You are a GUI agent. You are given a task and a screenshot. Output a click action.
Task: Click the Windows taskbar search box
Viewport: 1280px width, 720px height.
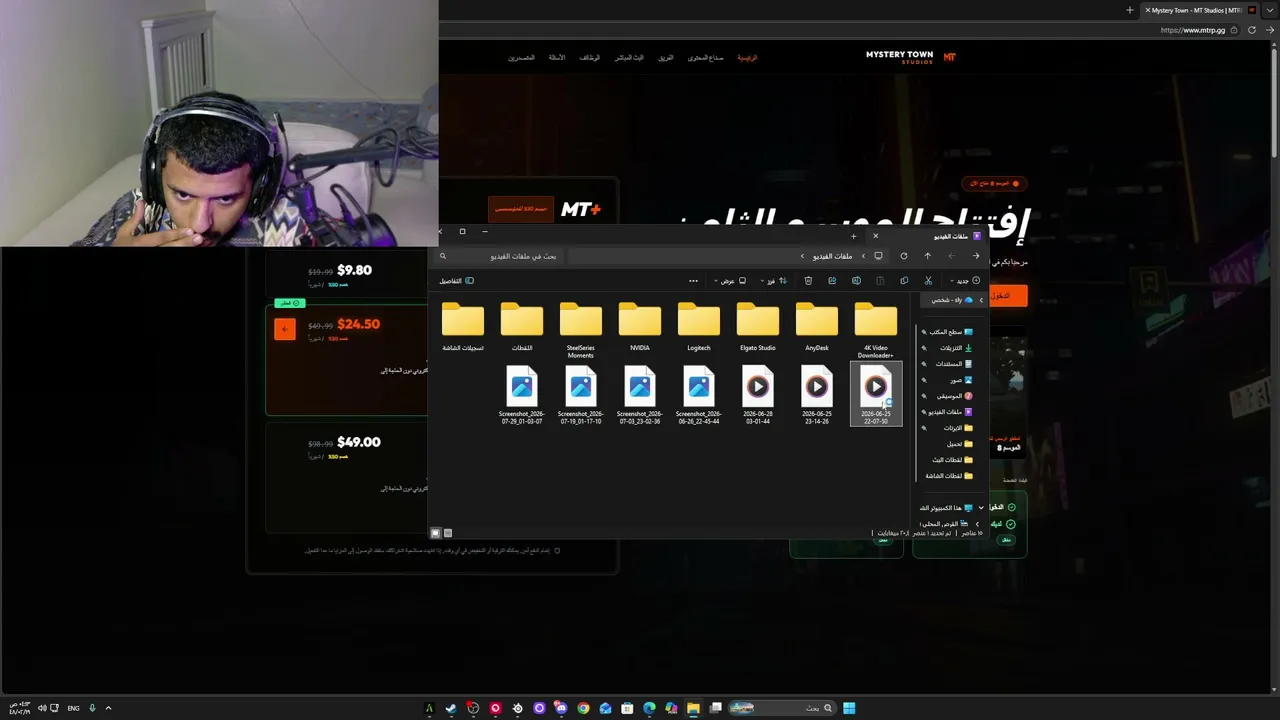784,708
